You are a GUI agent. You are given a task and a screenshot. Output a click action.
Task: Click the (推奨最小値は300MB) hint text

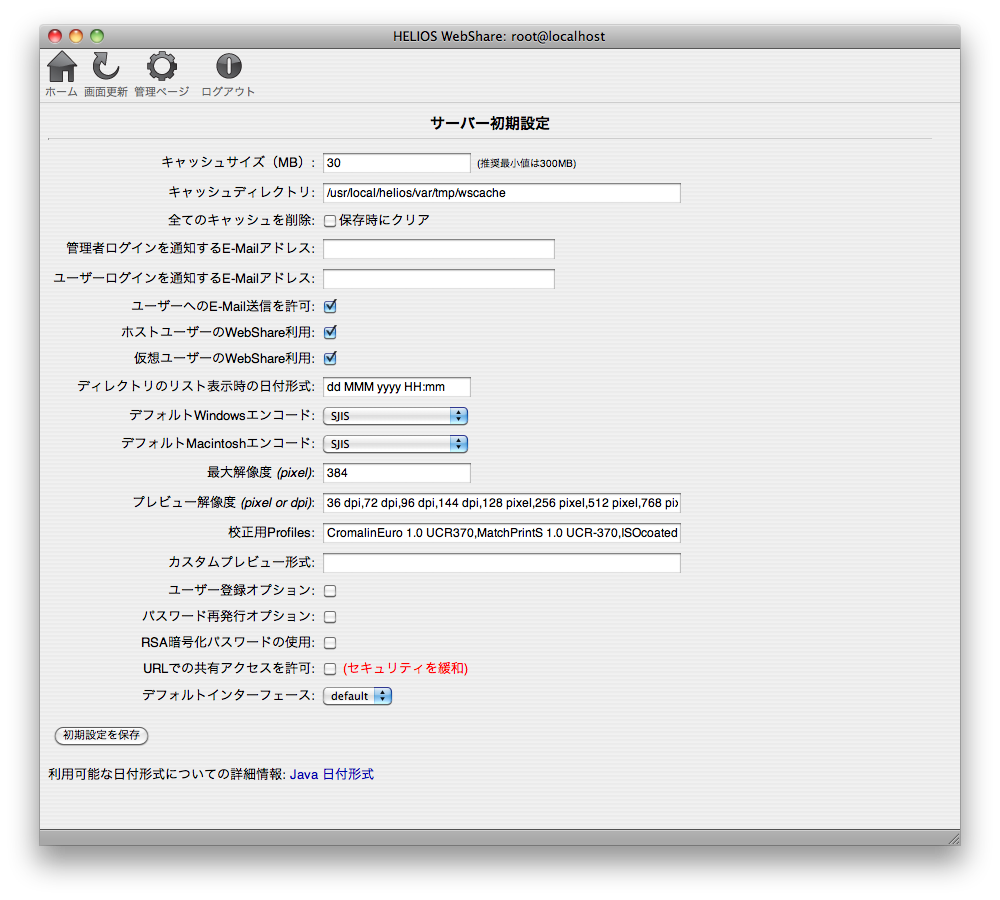click(527, 163)
